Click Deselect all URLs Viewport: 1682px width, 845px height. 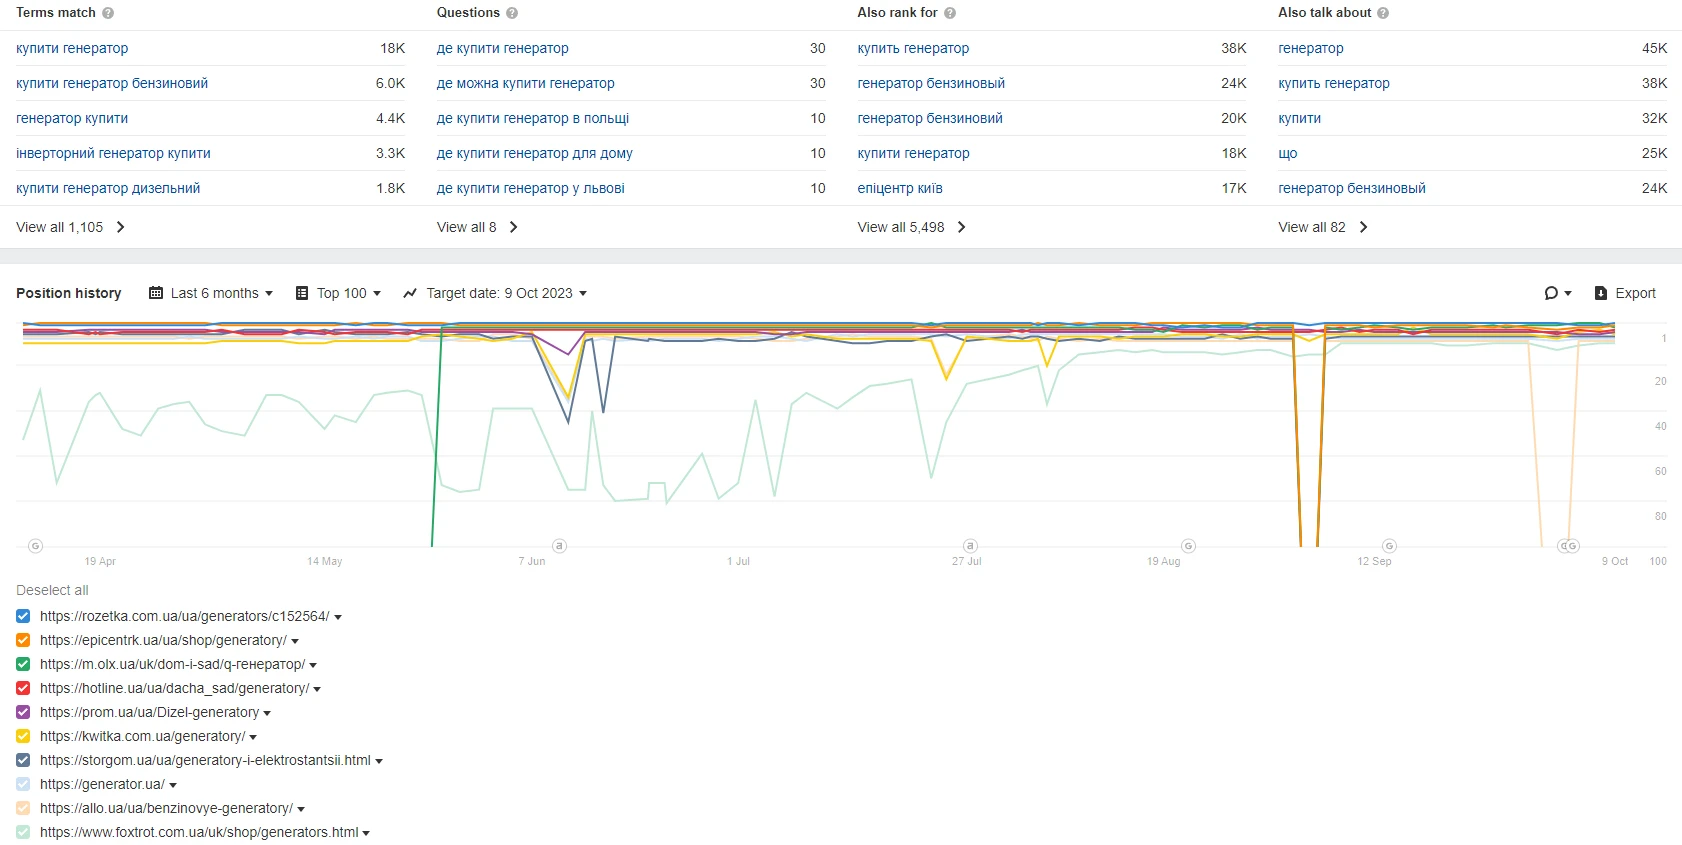point(52,590)
